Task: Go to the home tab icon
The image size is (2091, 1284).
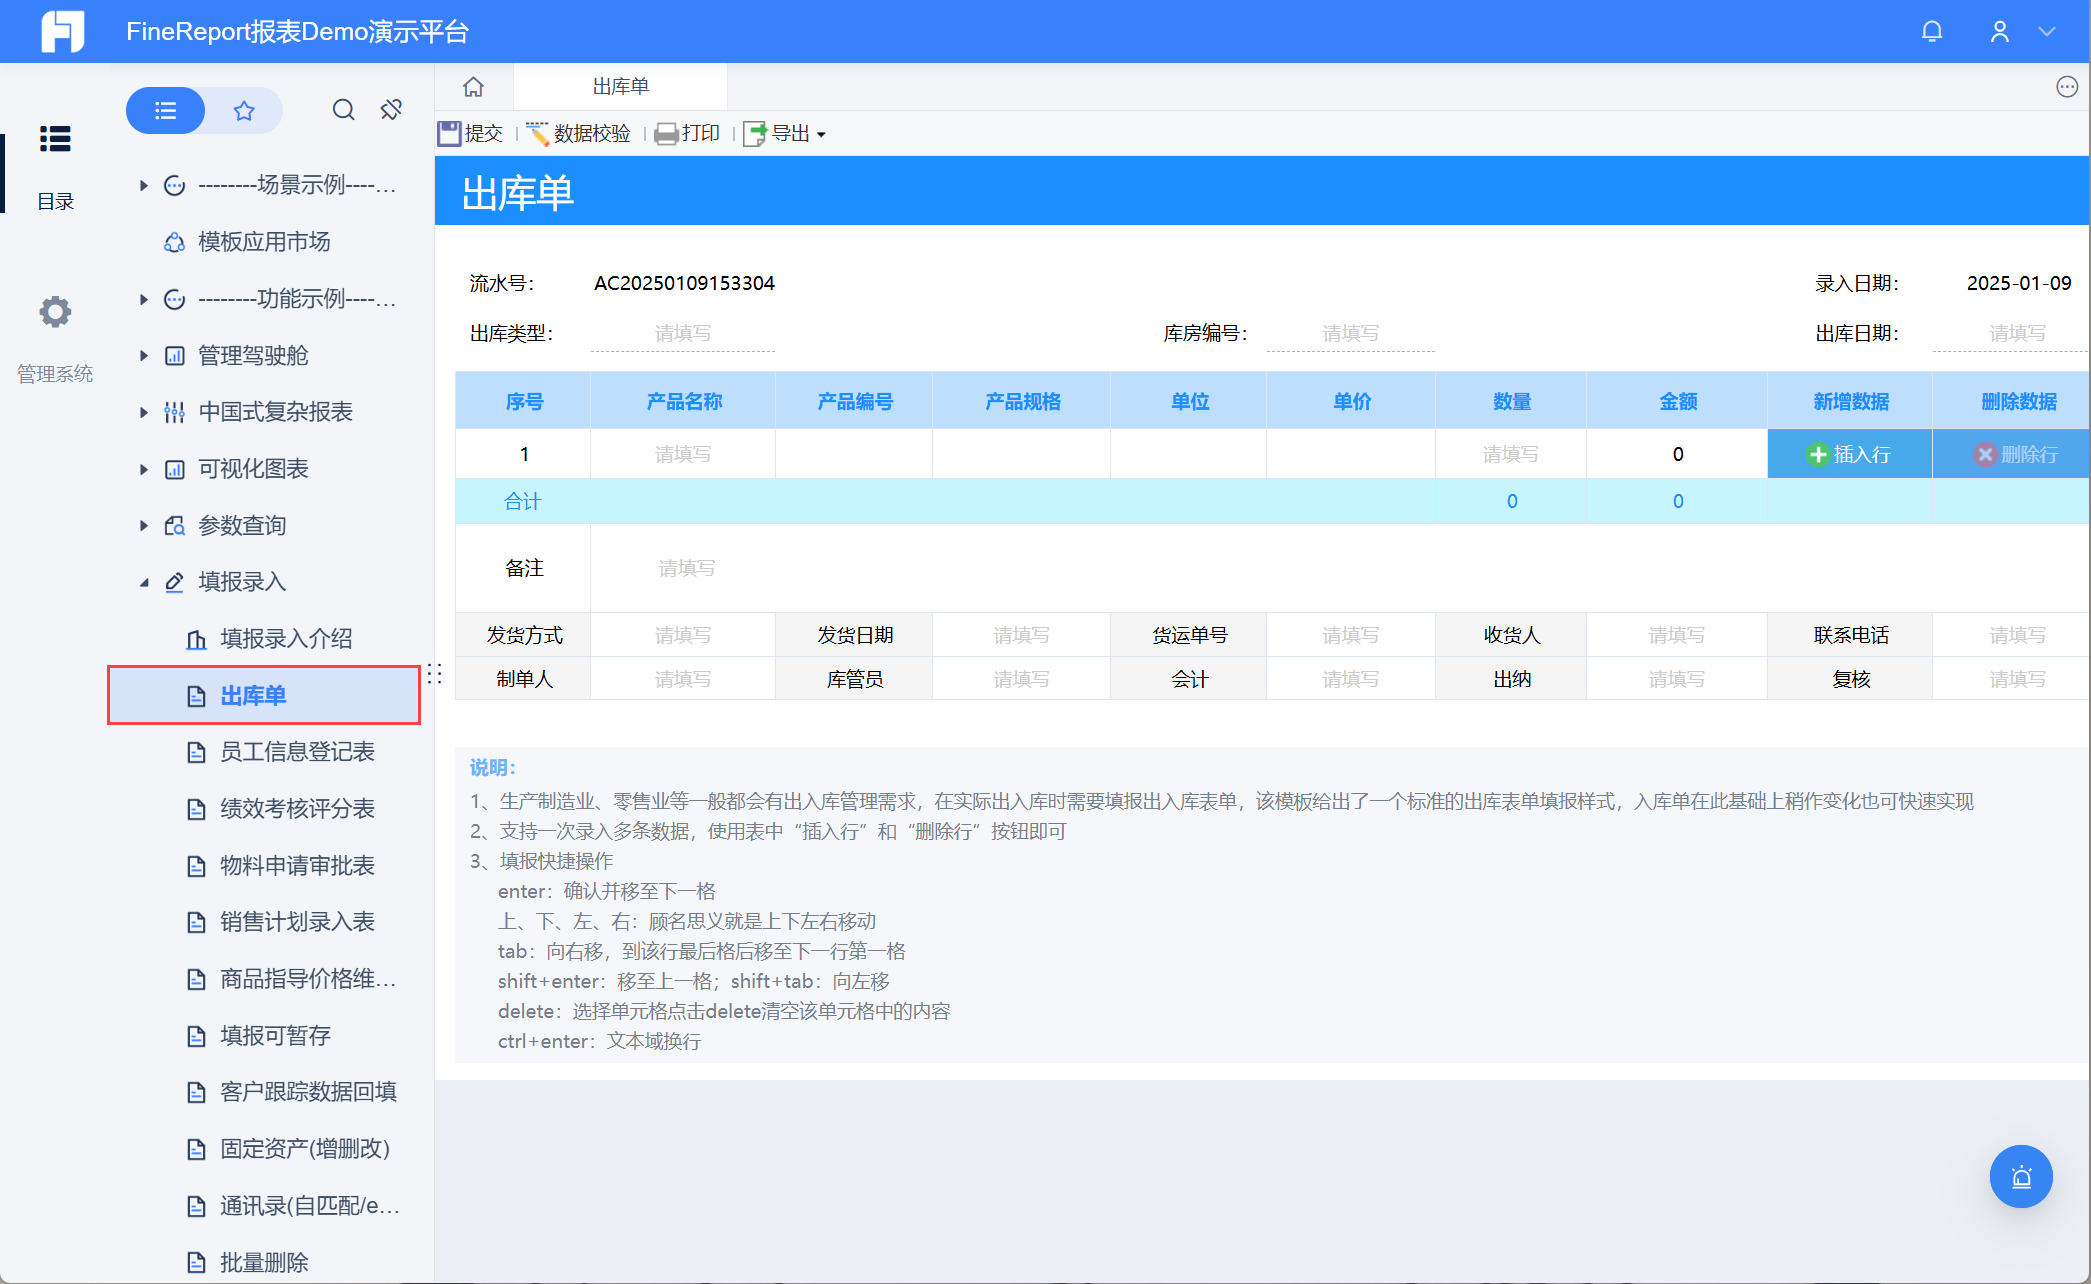Action: [473, 87]
